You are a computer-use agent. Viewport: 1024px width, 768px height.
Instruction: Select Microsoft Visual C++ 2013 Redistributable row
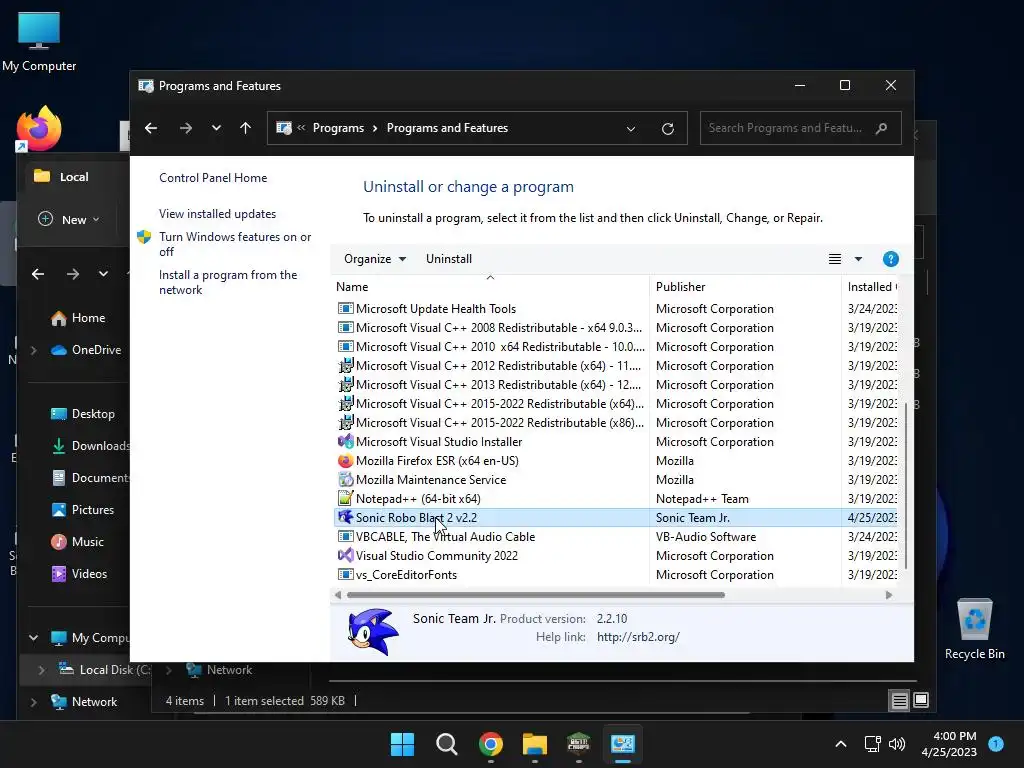pos(615,385)
